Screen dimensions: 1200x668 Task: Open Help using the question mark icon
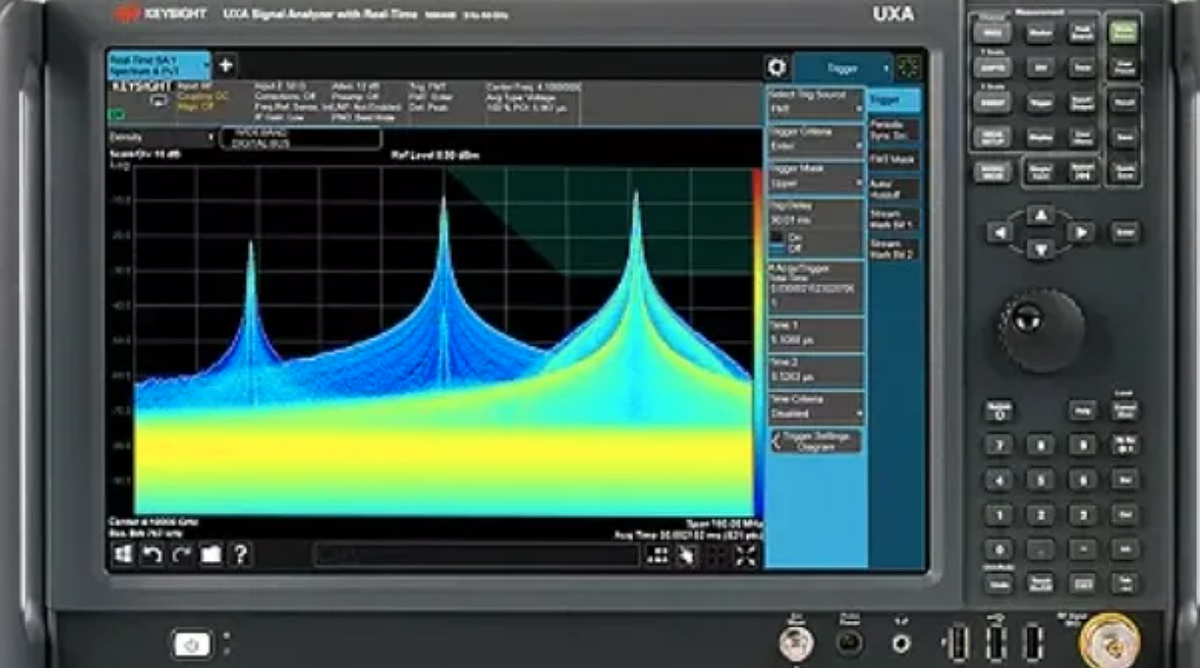239,557
